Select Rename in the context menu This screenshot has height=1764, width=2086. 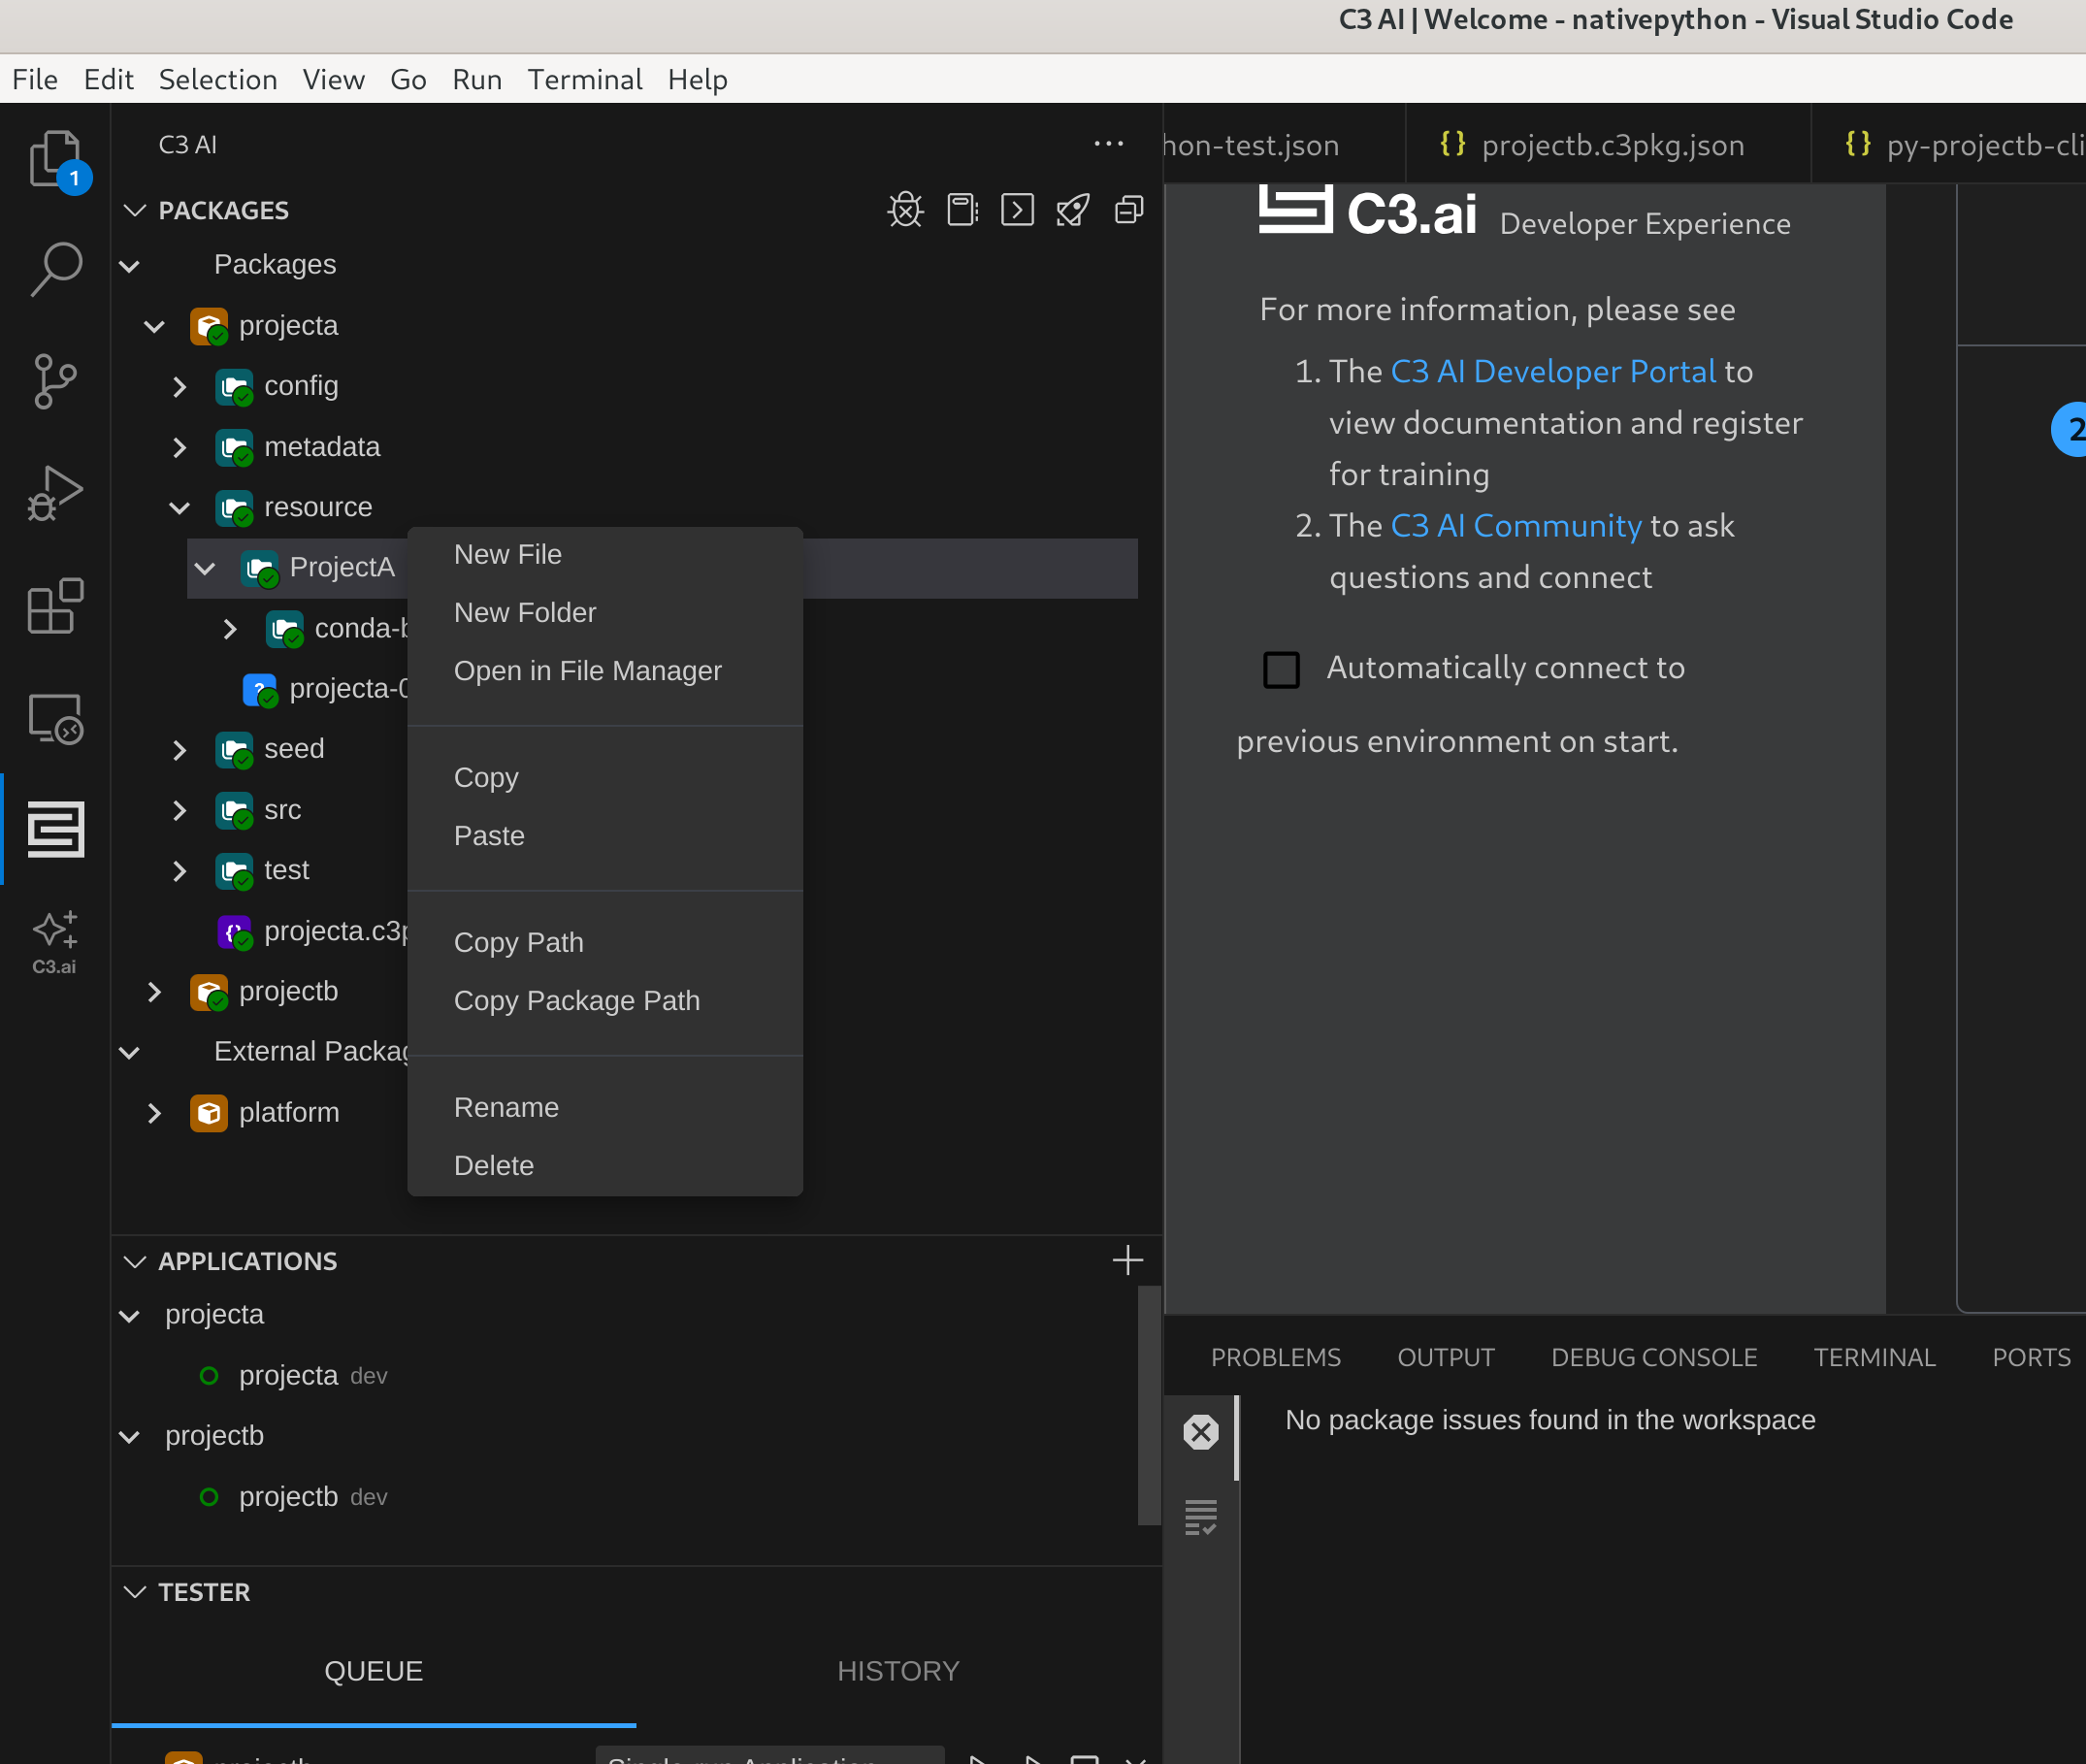pos(506,1107)
